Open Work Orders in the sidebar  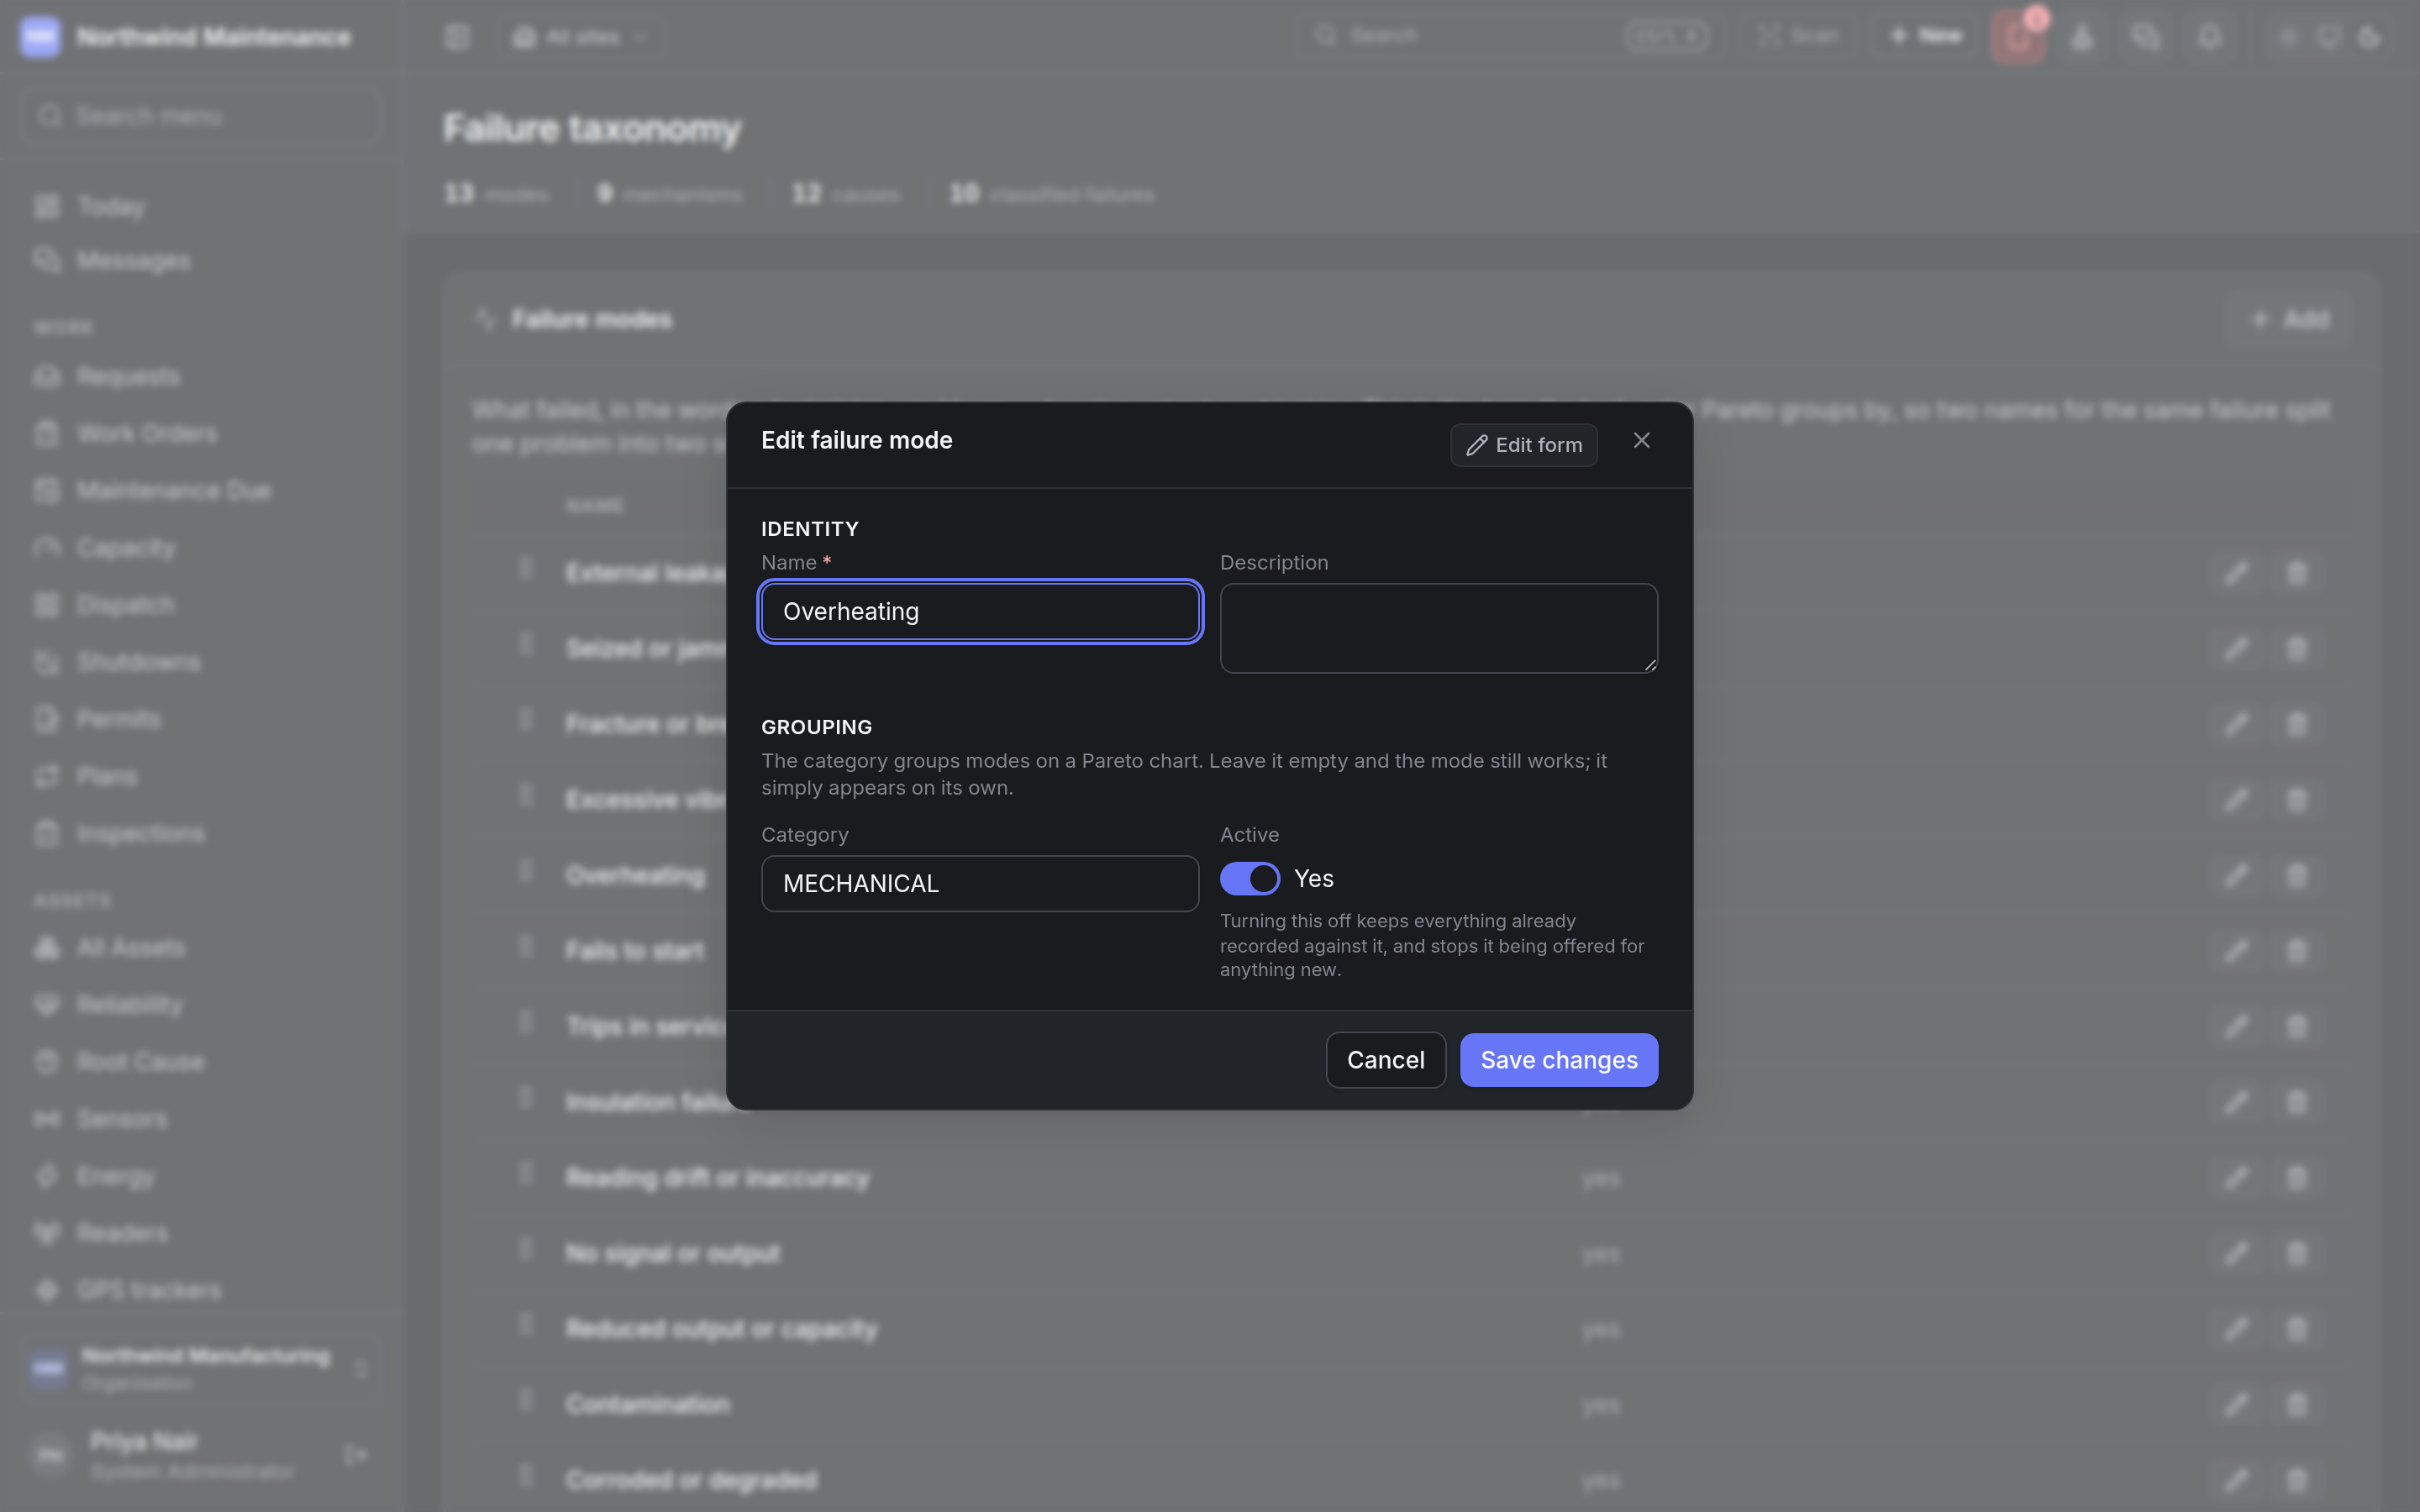click(146, 434)
